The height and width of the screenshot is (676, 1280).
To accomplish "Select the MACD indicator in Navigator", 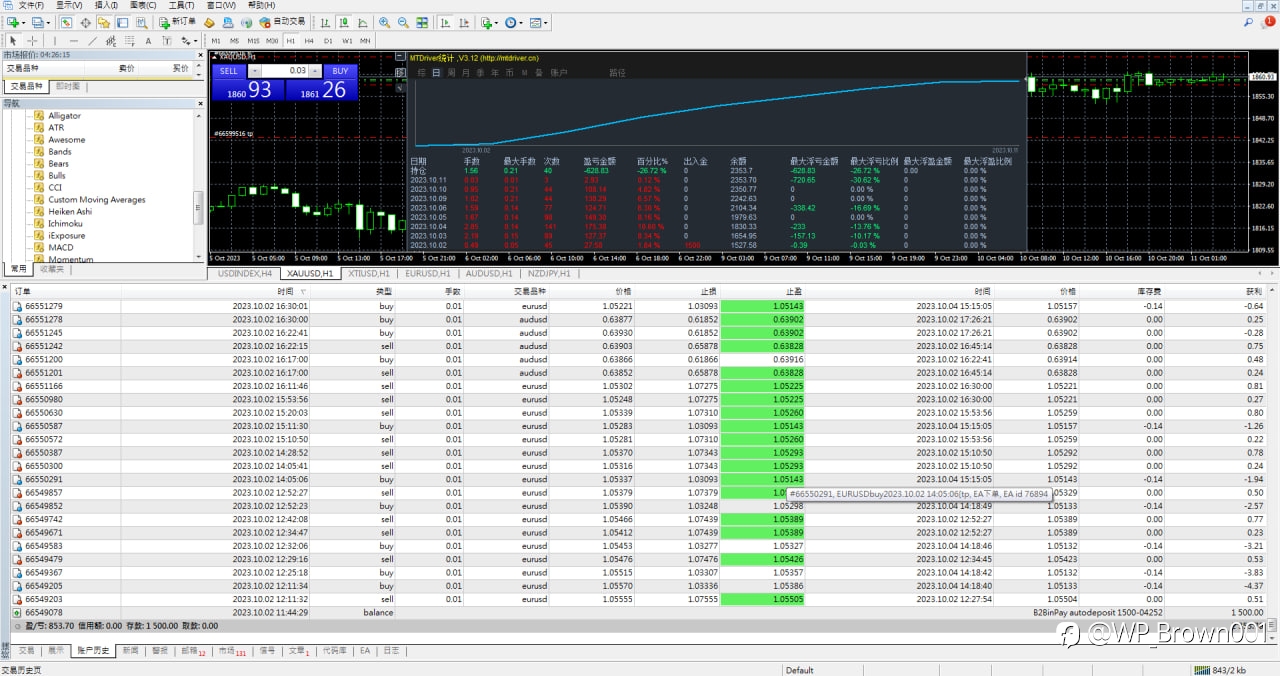I will [x=61, y=247].
